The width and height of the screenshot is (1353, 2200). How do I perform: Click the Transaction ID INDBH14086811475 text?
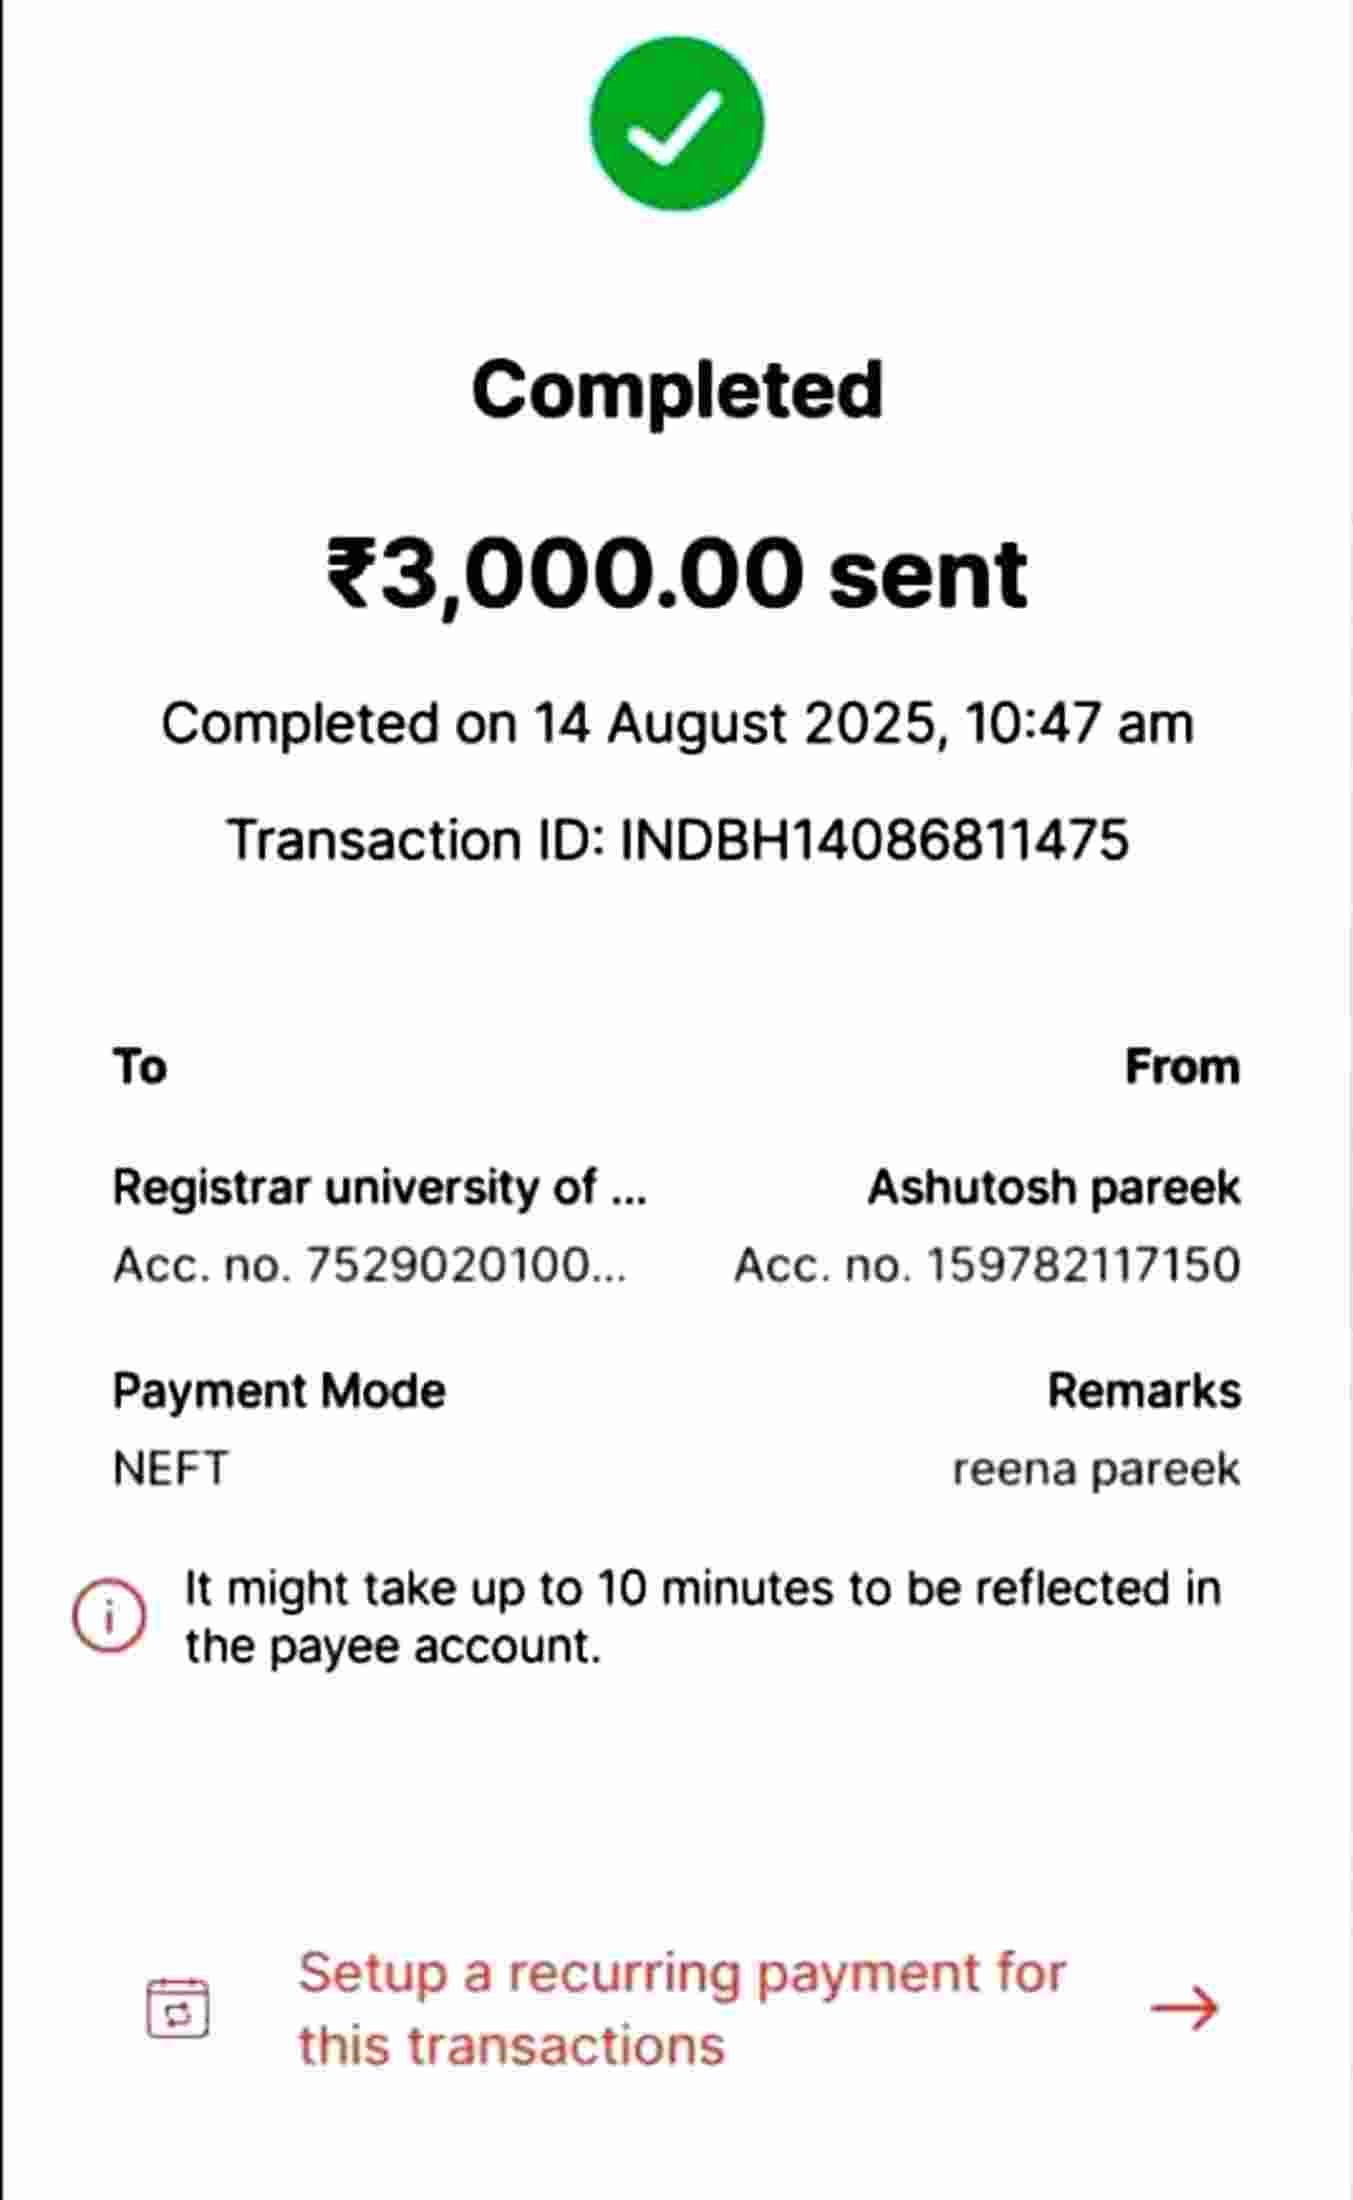tap(678, 839)
